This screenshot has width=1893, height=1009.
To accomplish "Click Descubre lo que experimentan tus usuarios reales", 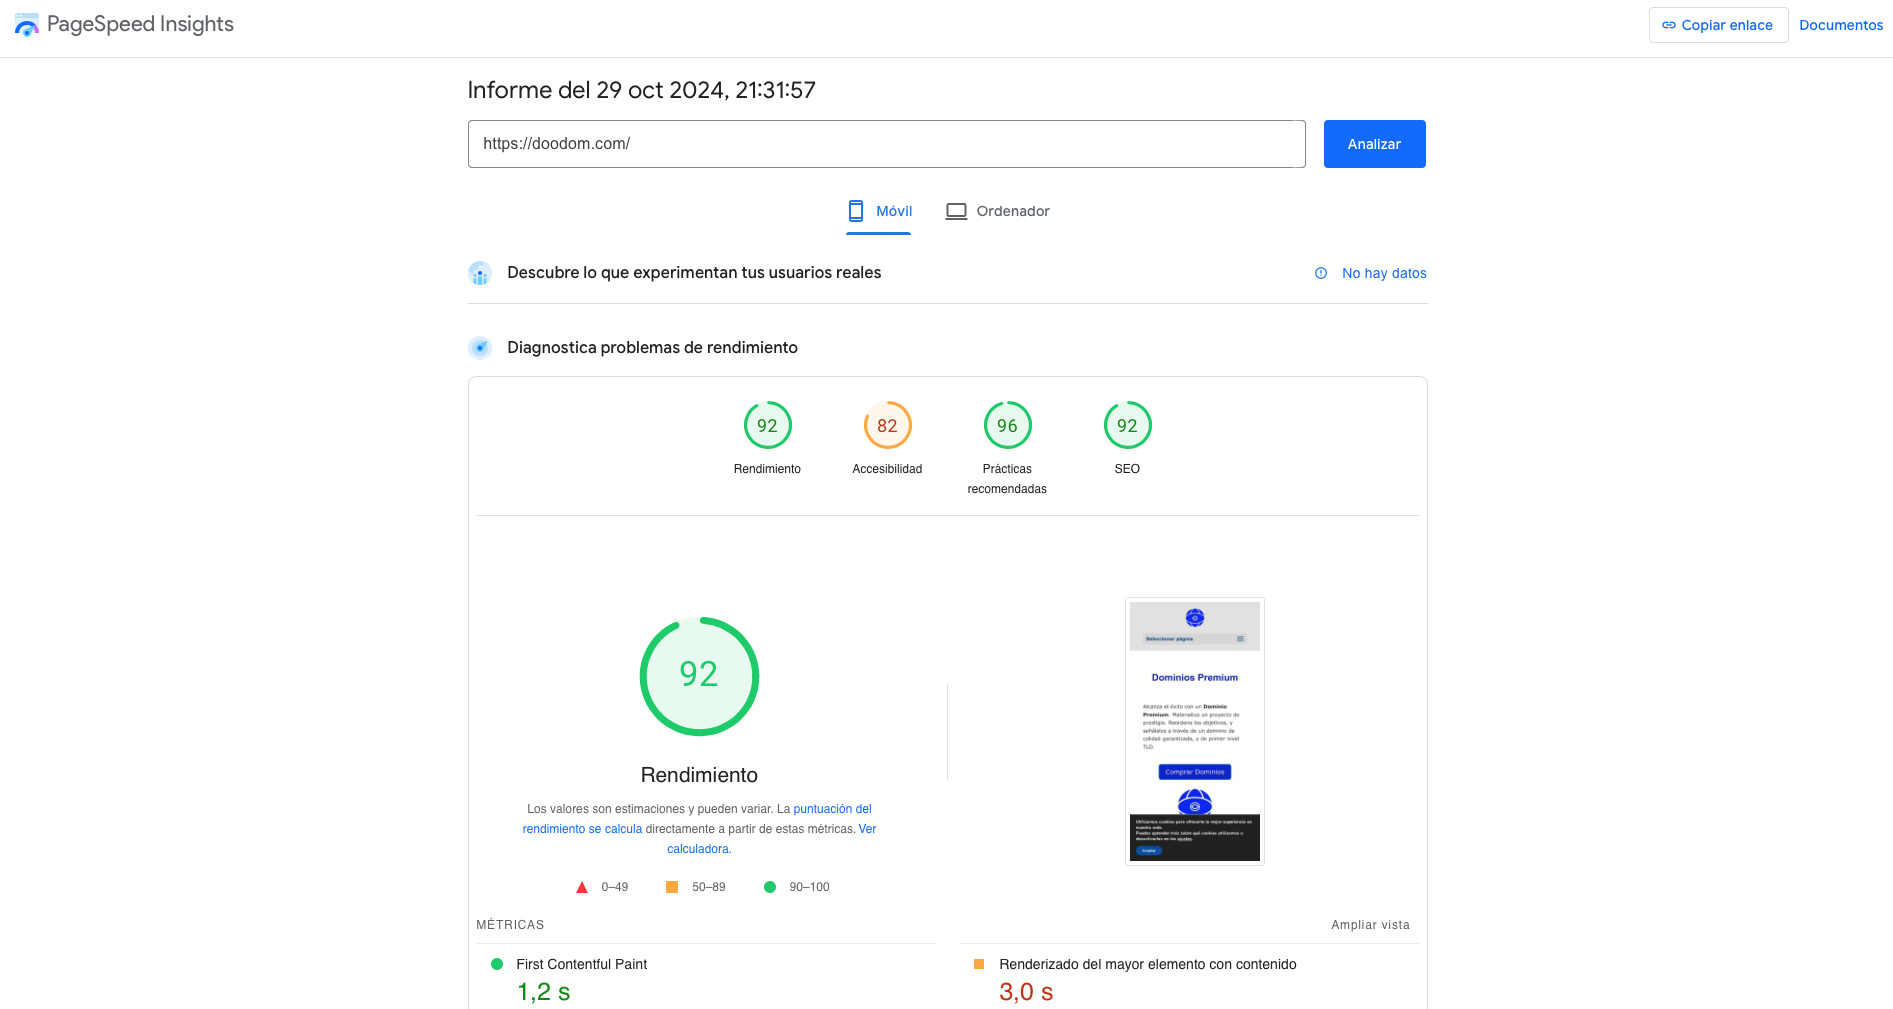I will pyautogui.click(x=694, y=273).
